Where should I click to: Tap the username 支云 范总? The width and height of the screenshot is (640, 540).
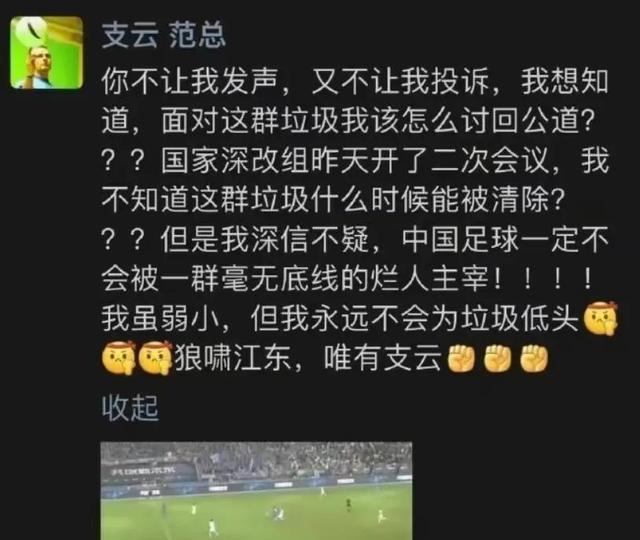click(164, 35)
